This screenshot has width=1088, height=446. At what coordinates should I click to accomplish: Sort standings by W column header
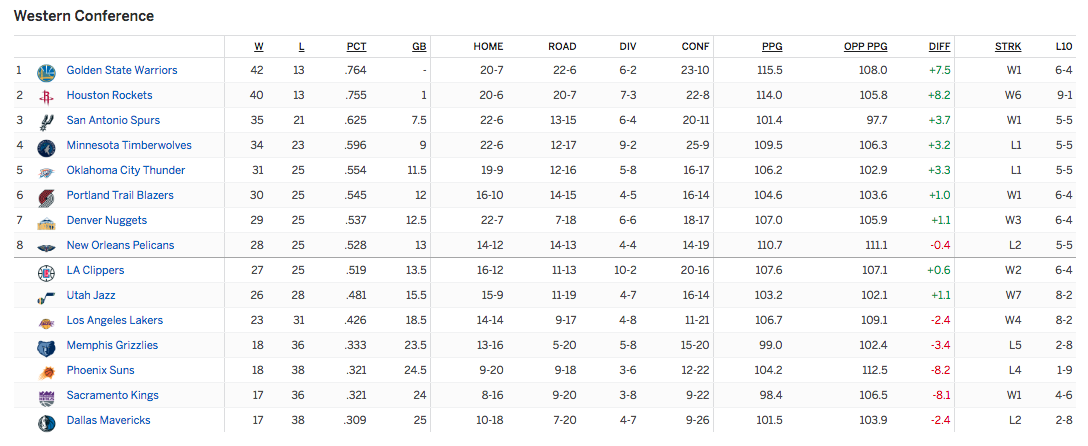click(259, 47)
